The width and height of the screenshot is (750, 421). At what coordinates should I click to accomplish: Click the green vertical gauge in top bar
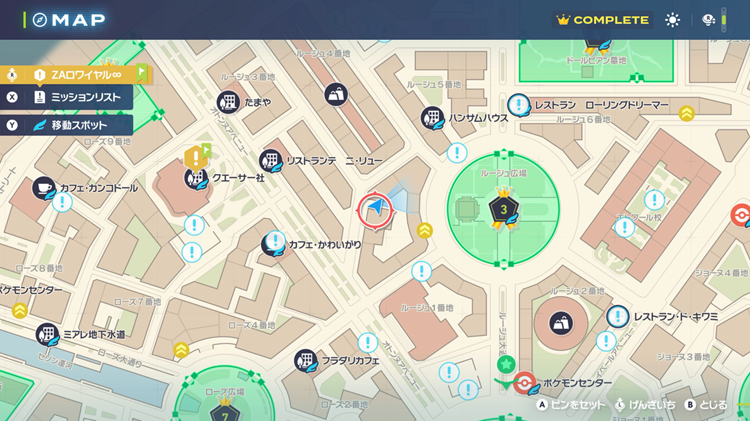click(x=725, y=20)
